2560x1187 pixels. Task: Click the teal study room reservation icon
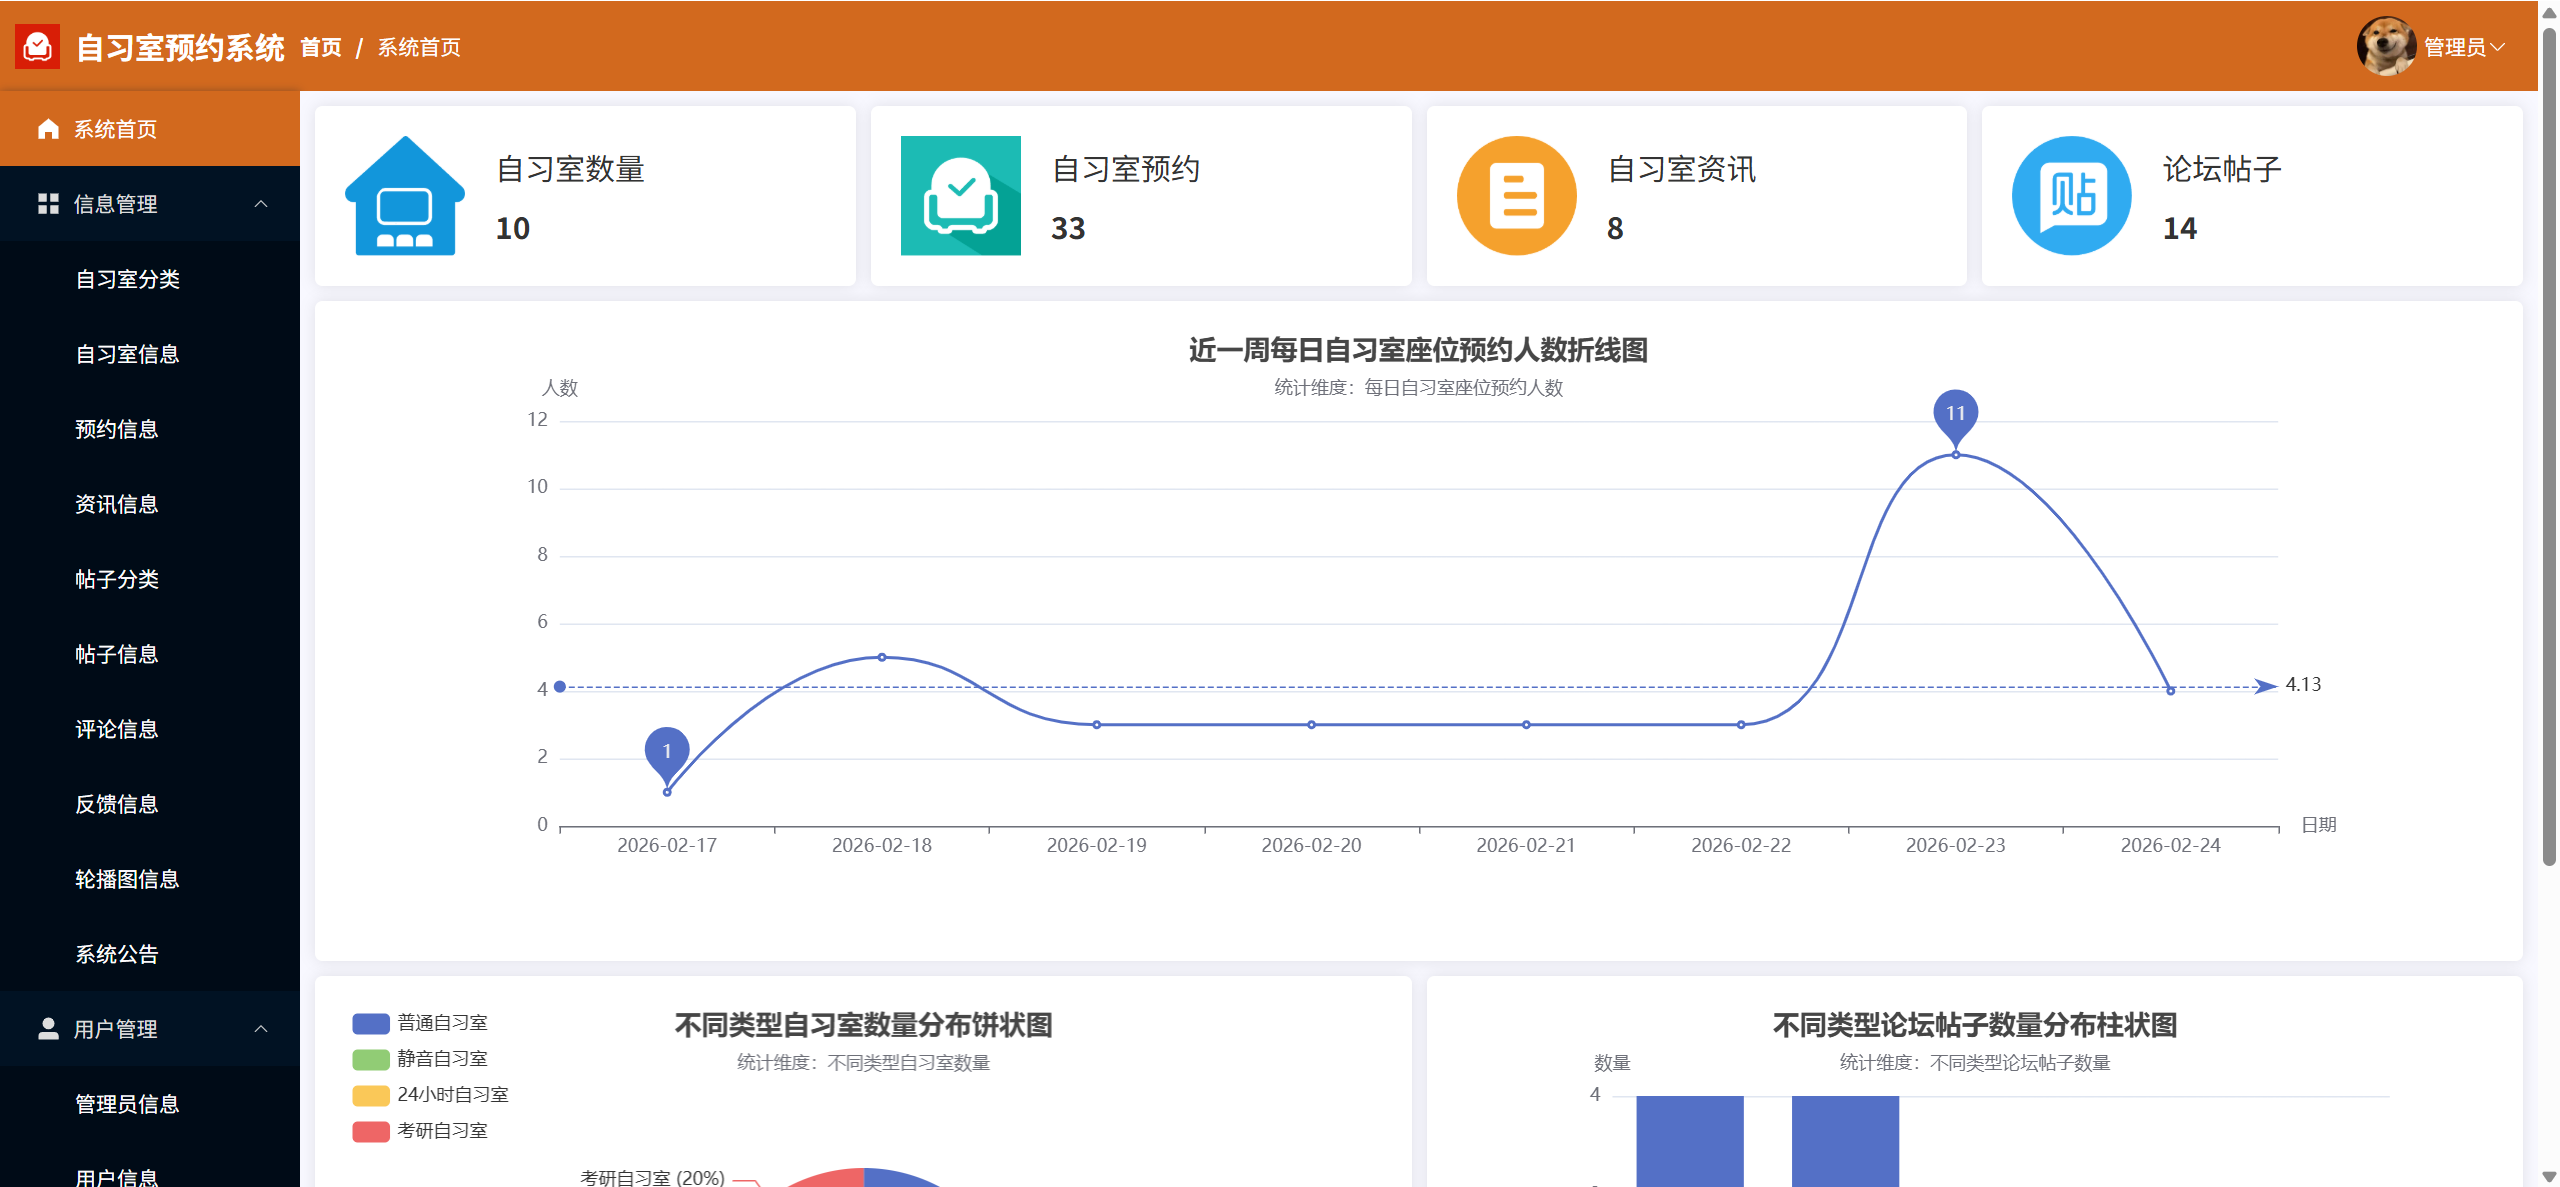[960, 196]
